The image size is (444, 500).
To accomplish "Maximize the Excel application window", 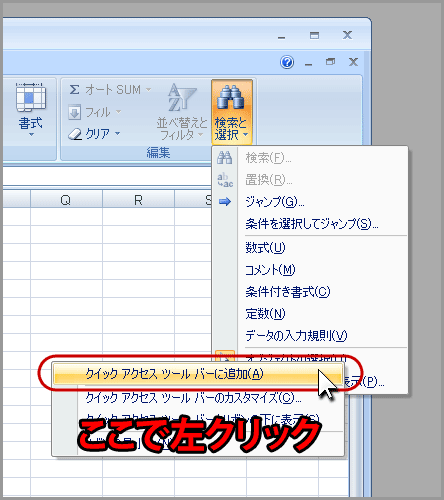I will tap(314, 35).
